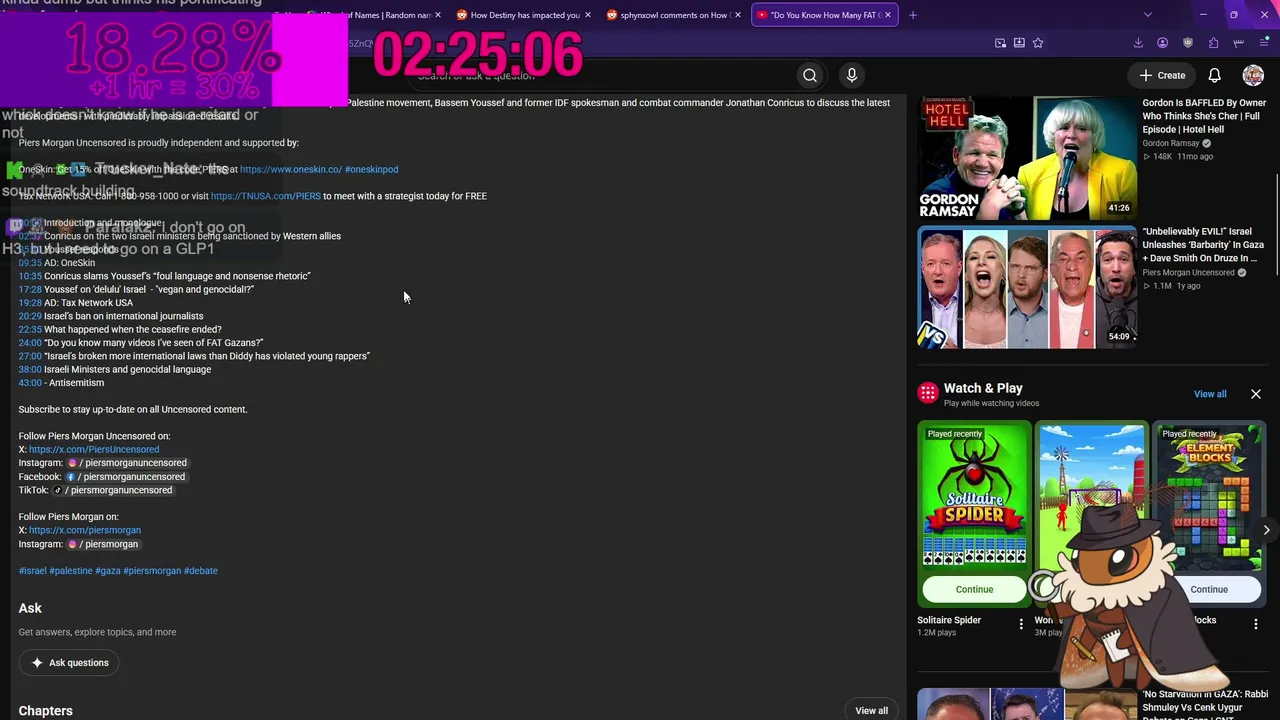Jump to 20:29 ban on international journalists
Viewport: 1280px width, 720px height.
click(30, 316)
